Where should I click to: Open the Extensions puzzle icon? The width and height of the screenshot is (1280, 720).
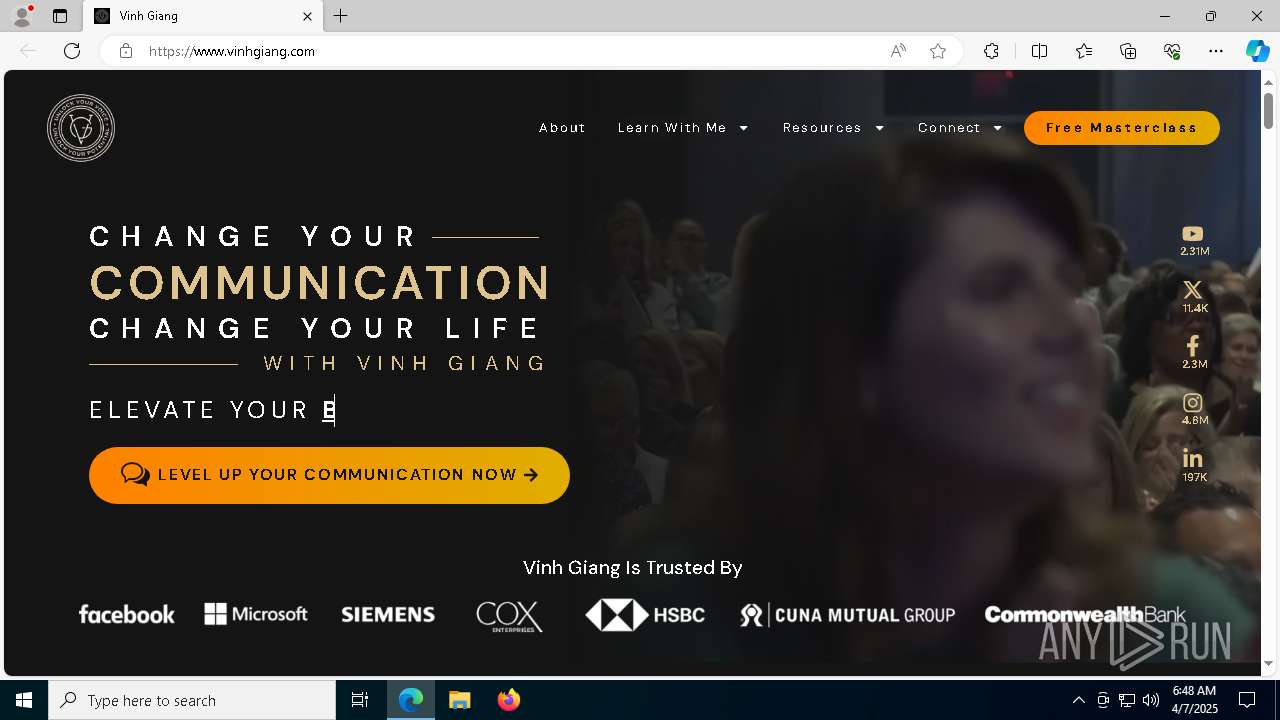991,51
